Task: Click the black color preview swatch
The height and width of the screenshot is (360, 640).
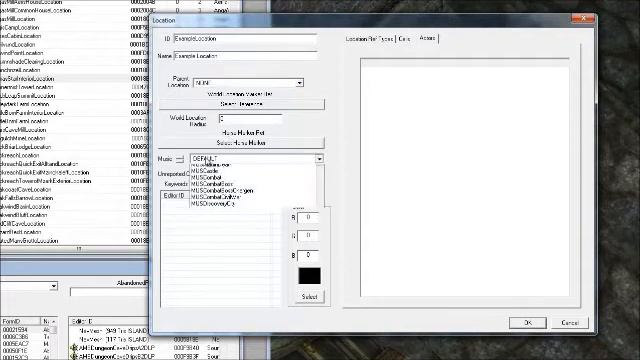Action: tap(309, 276)
